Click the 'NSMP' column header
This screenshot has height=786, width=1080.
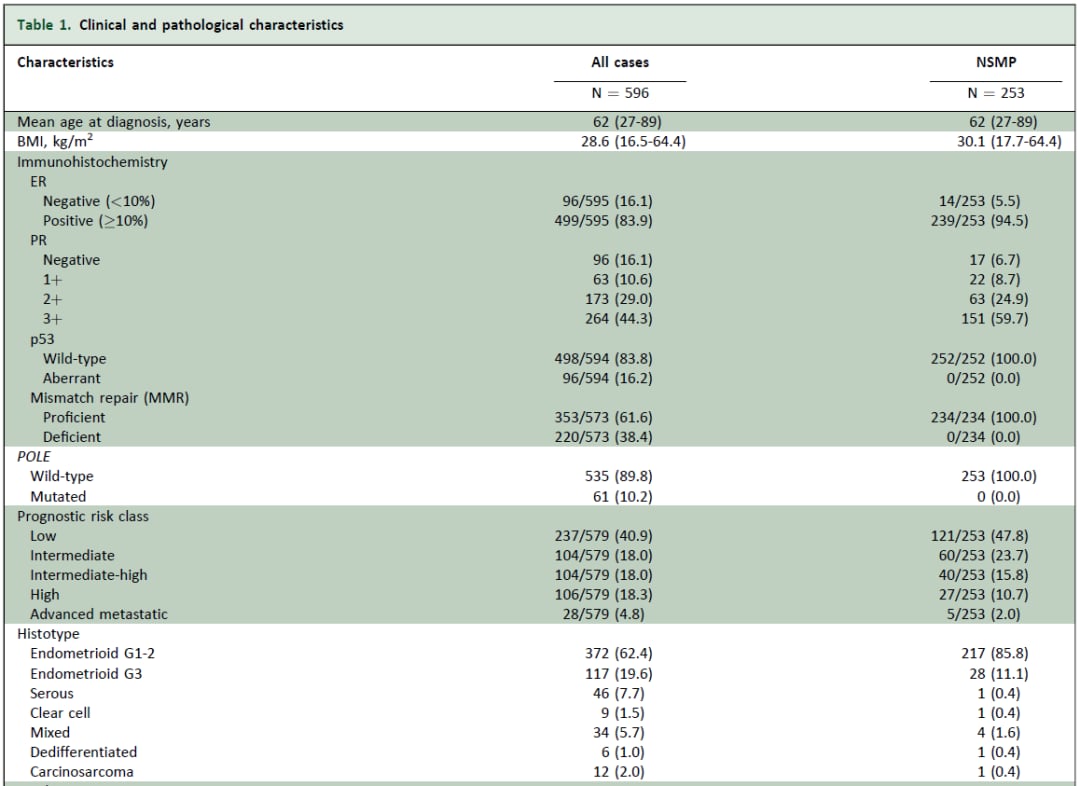995,62
